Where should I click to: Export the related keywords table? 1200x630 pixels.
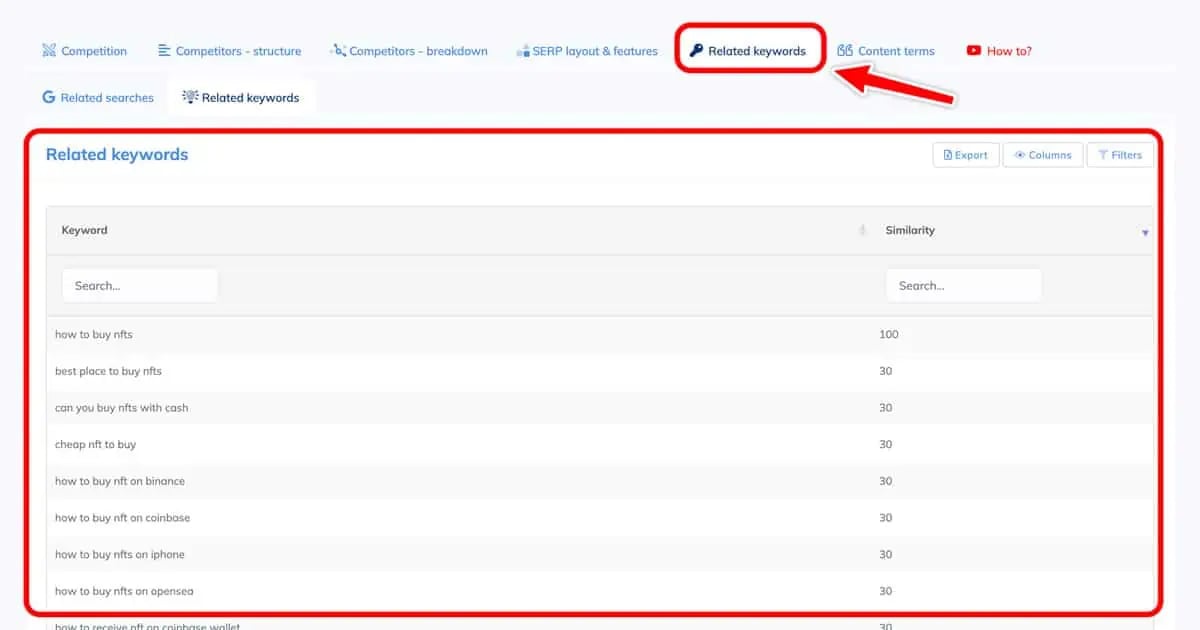[965, 155]
